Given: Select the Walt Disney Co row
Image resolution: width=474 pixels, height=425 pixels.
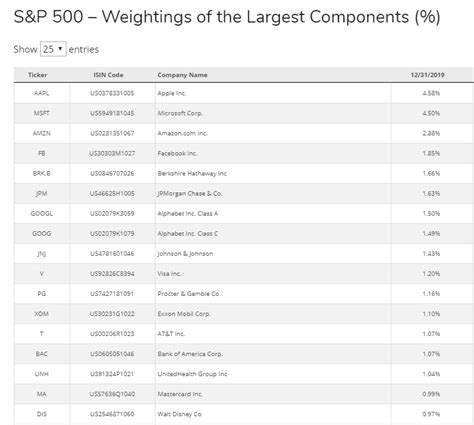Looking at the screenshot, I should point(244,414).
